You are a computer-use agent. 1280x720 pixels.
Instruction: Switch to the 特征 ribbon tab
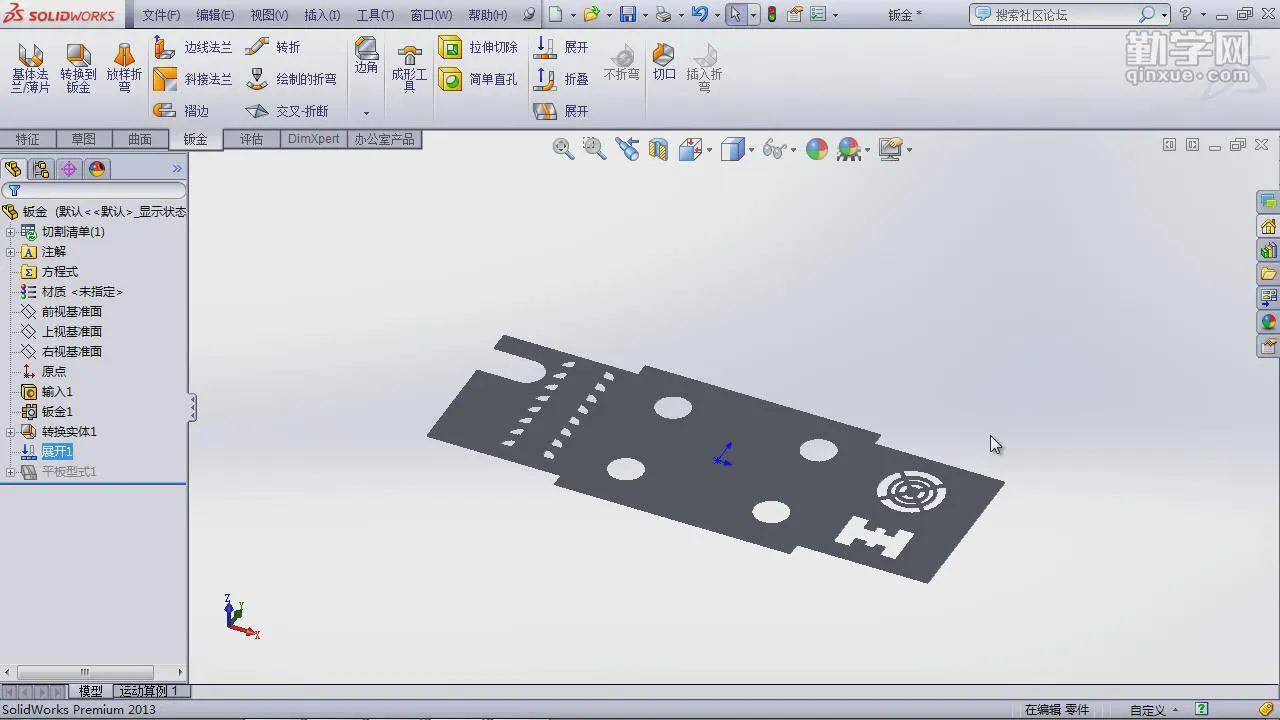pyautogui.click(x=28, y=139)
